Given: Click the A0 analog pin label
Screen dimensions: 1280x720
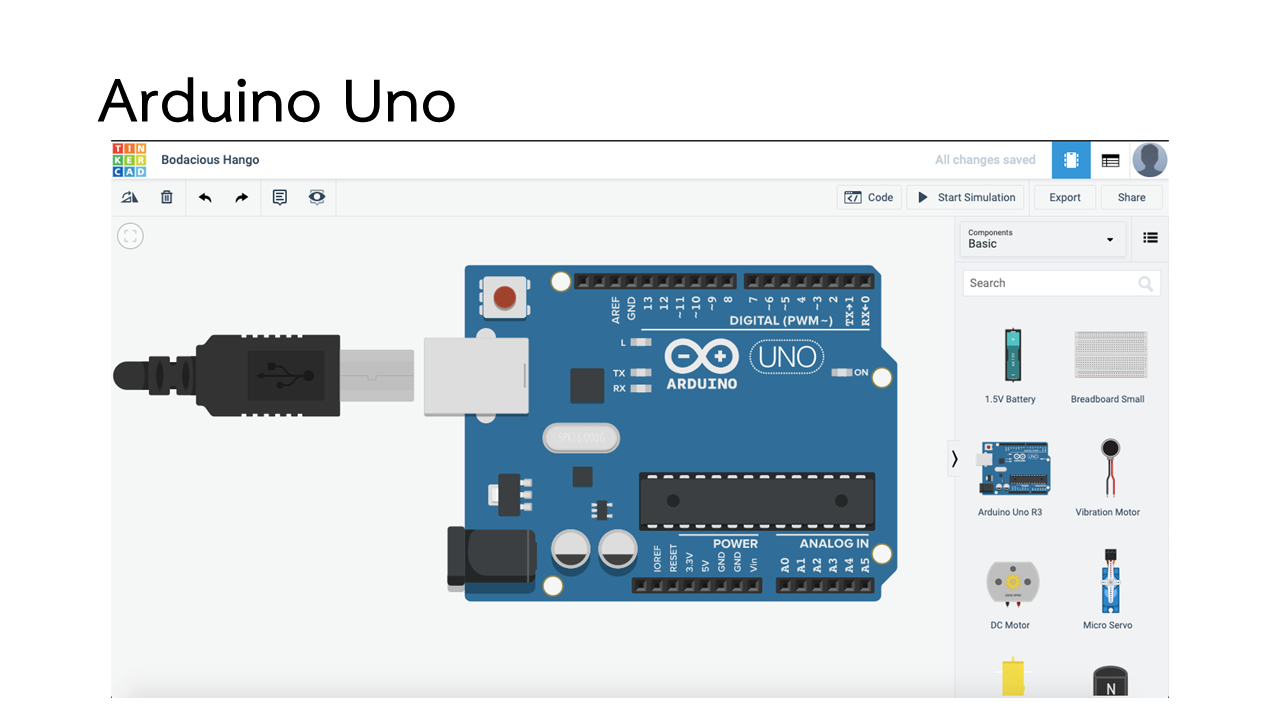Looking at the screenshot, I should [x=785, y=566].
